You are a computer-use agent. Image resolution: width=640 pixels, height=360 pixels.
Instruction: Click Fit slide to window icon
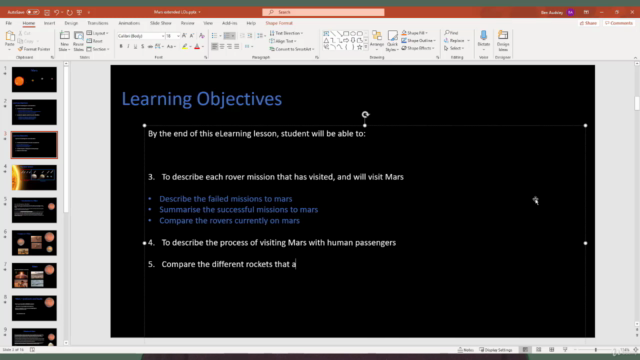pos(636,350)
